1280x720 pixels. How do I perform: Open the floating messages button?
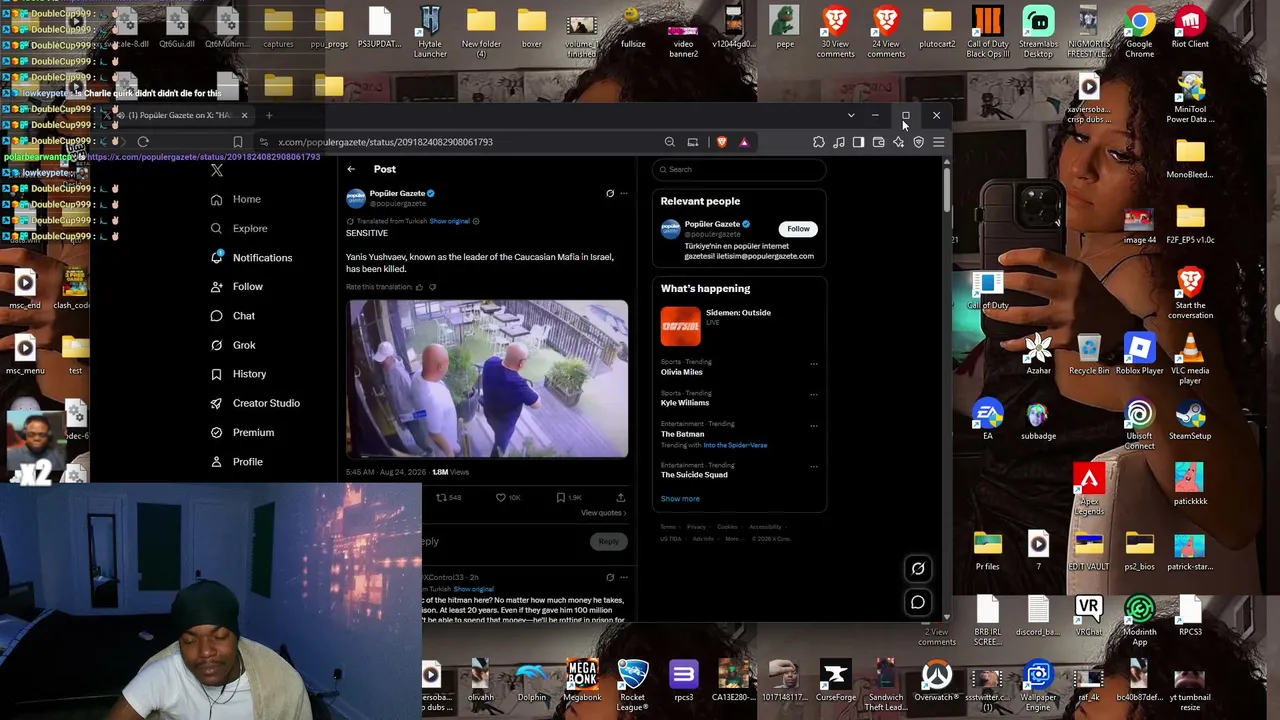click(x=918, y=602)
